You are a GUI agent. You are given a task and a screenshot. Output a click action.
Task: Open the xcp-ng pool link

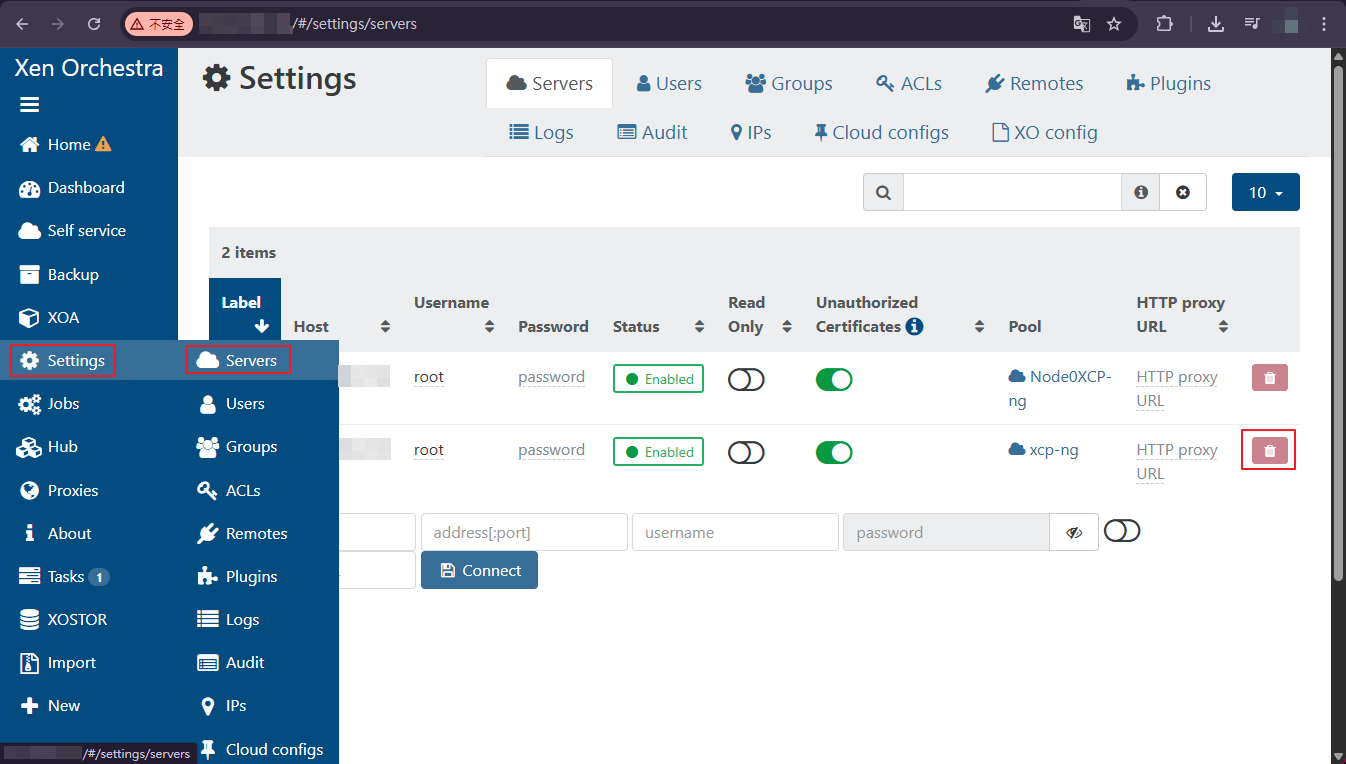point(1044,450)
